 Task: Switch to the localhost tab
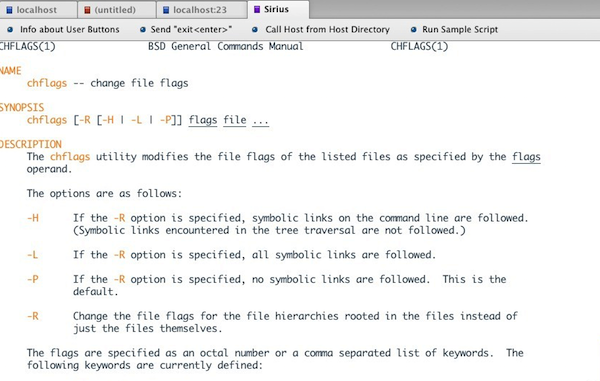38,10
